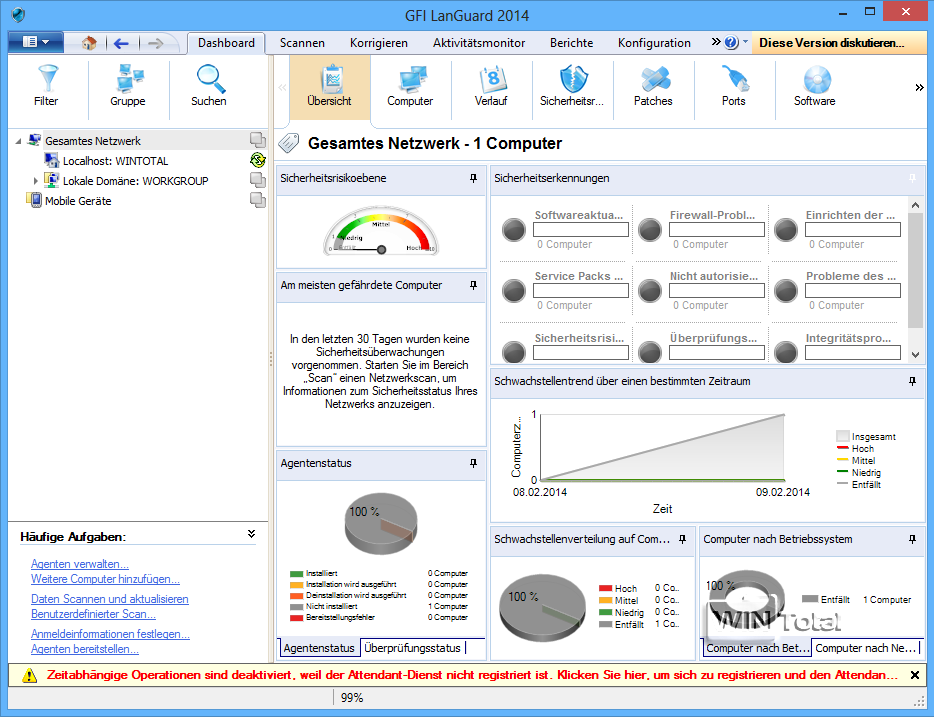This screenshot has width=934, height=717.
Task: Collapse the Häufige Aufgaben section
Action: (251, 534)
